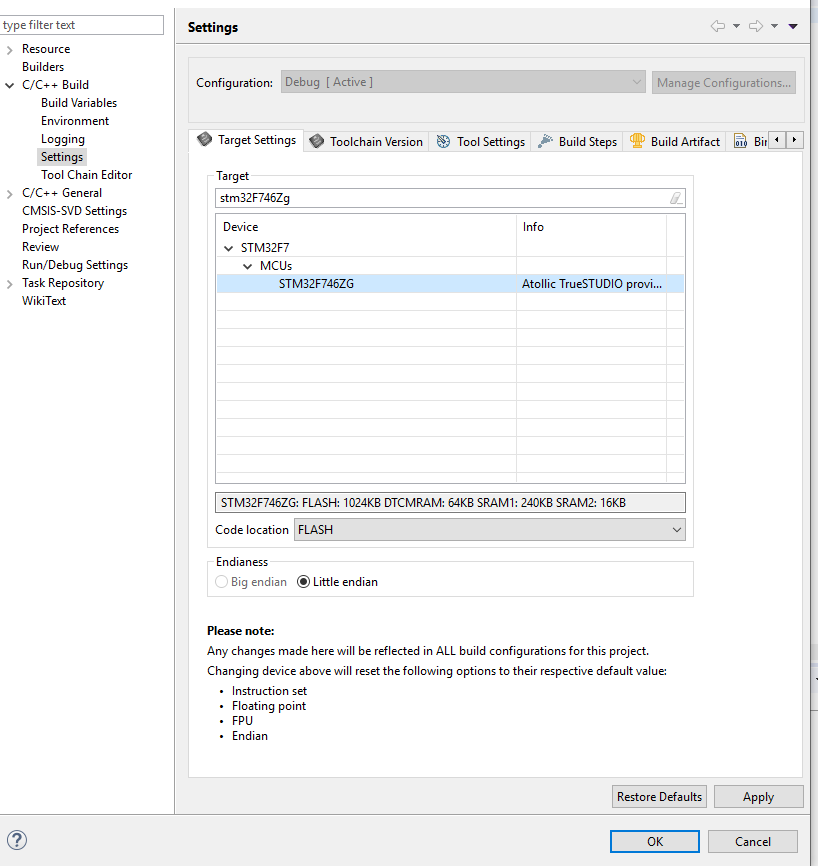This screenshot has height=866, width=818.
Task: Click the Atollic TrueSTUDIO info cell
Action: click(592, 284)
